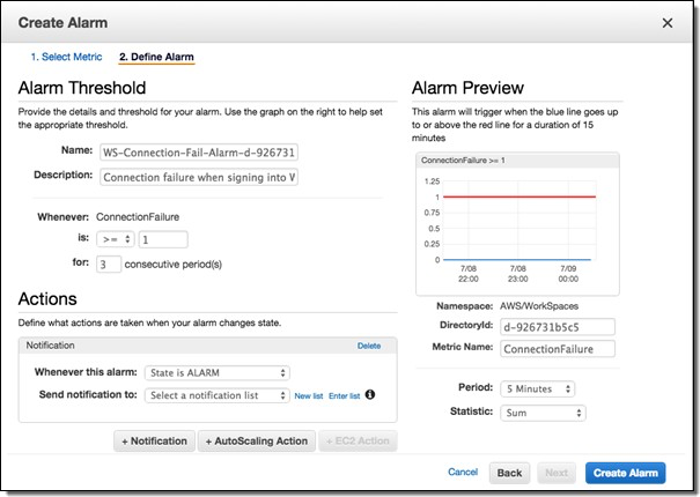Add an AutoScaling Action
700x497 pixels.
point(257,441)
